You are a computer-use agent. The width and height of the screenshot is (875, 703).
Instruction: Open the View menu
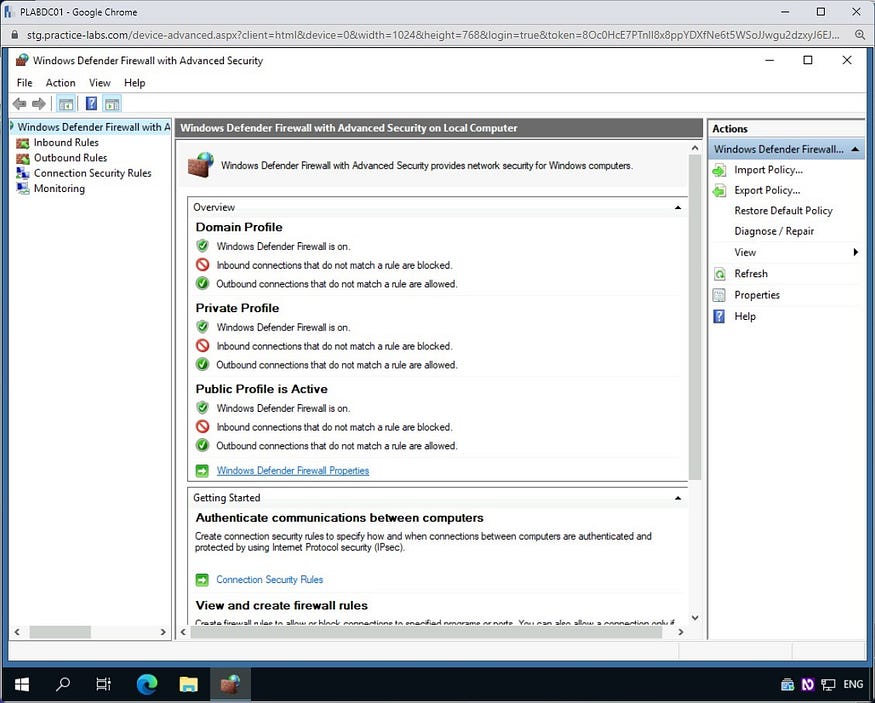click(x=100, y=83)
